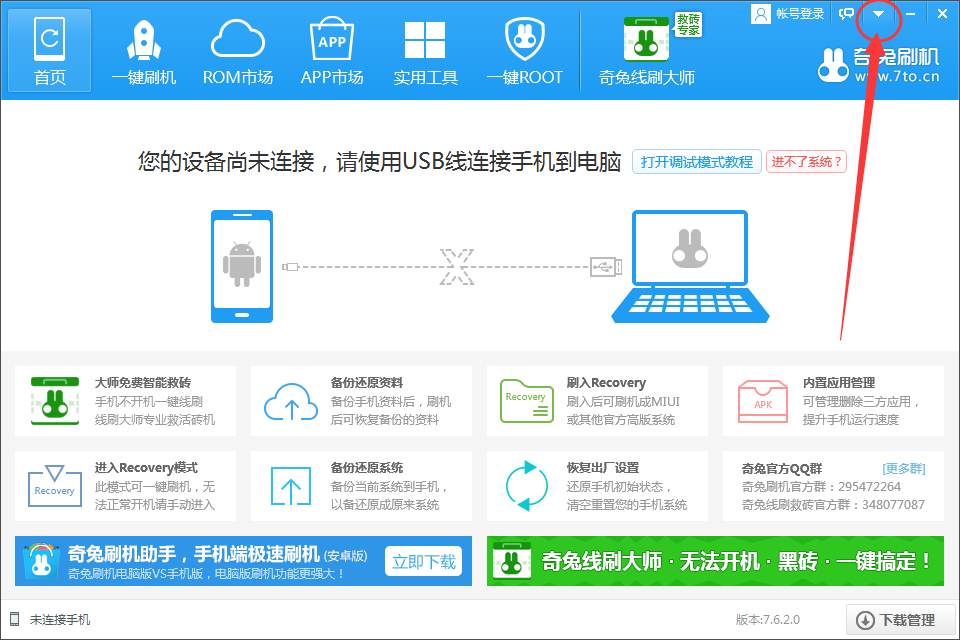Open the 一键刷机 rocket icon

(x=143, y=38)
